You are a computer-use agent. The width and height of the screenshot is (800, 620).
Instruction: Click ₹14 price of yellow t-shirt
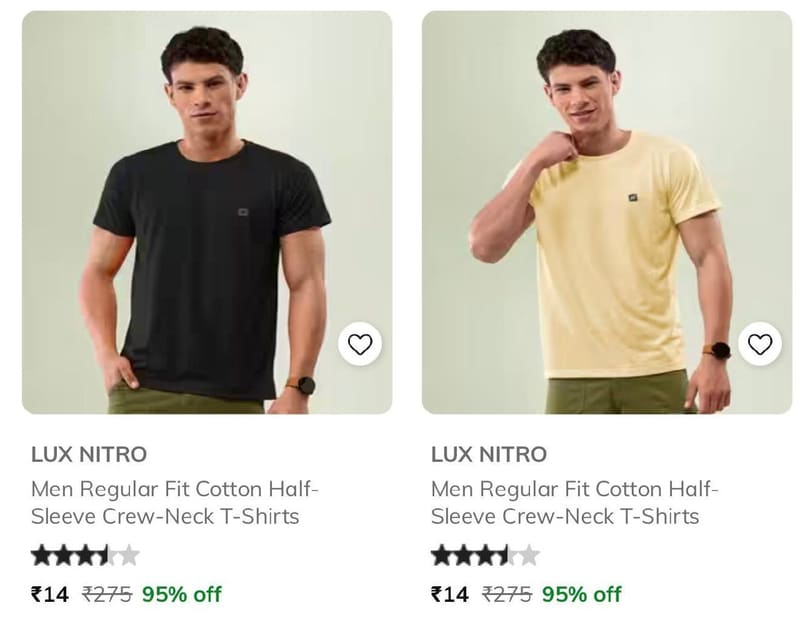449,594
